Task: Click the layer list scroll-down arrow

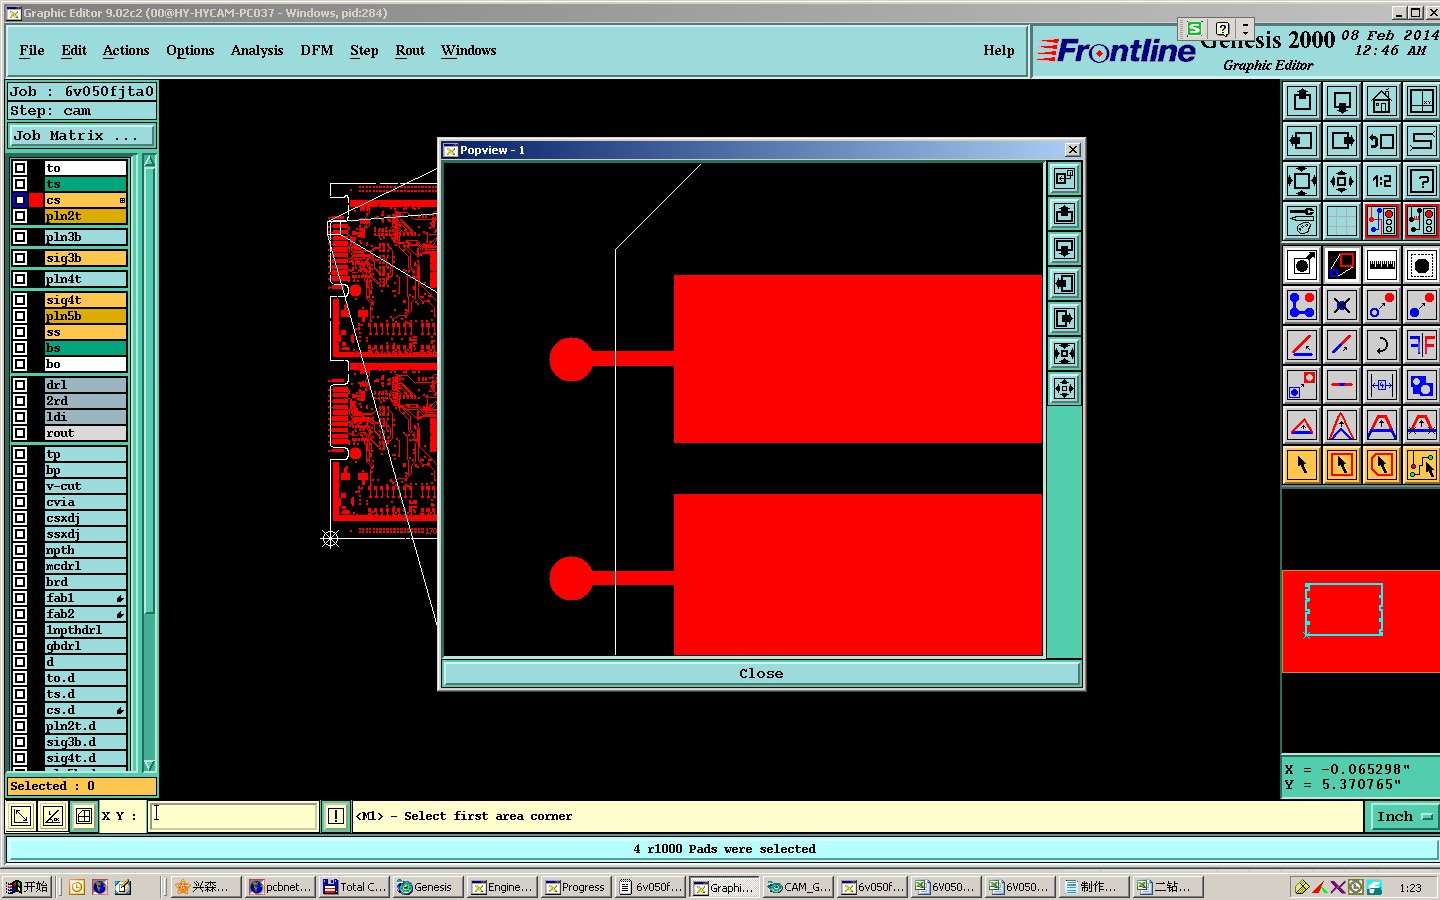Action: [x=149, y=765]
